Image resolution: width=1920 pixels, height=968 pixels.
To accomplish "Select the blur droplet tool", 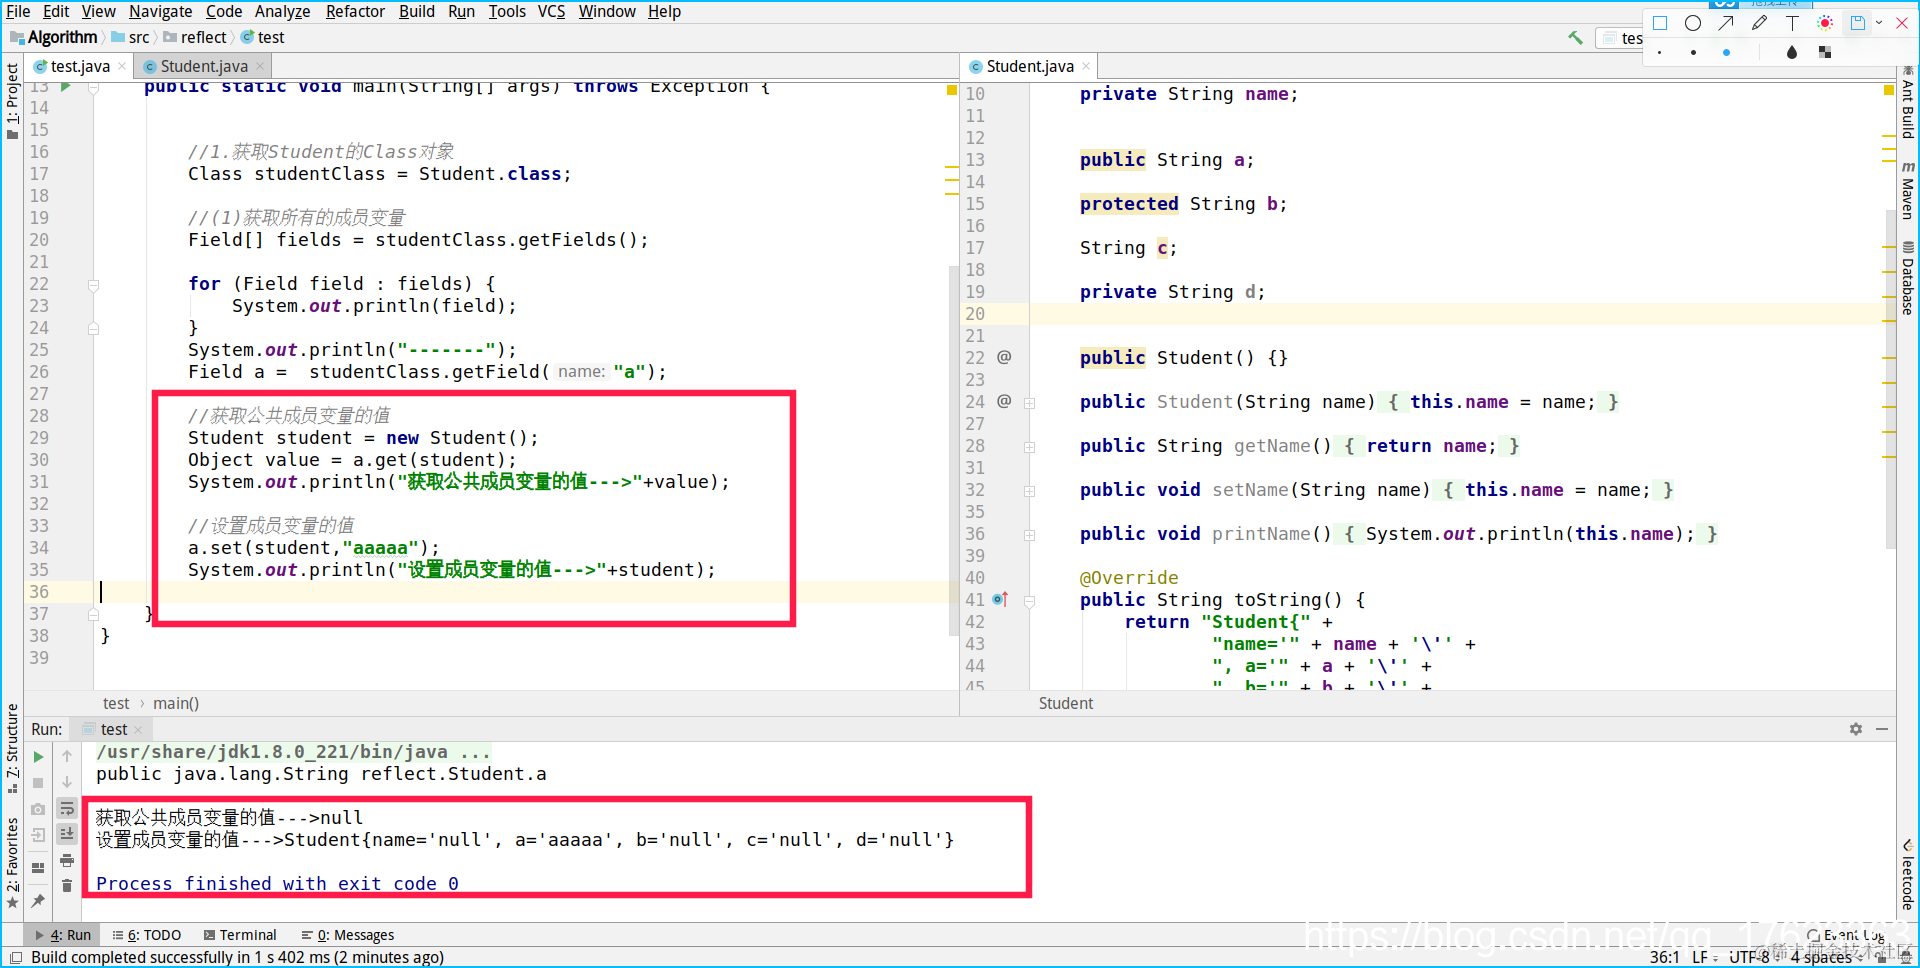I will coord(1792,52).
